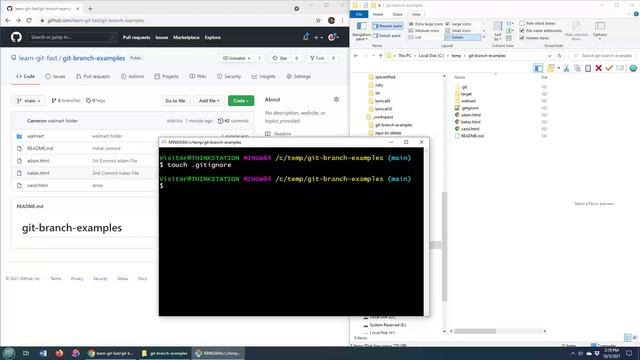Switch to Chrome window on the taskbar
640x360 pixels.
pyautogui.click(x=111, y=353)
